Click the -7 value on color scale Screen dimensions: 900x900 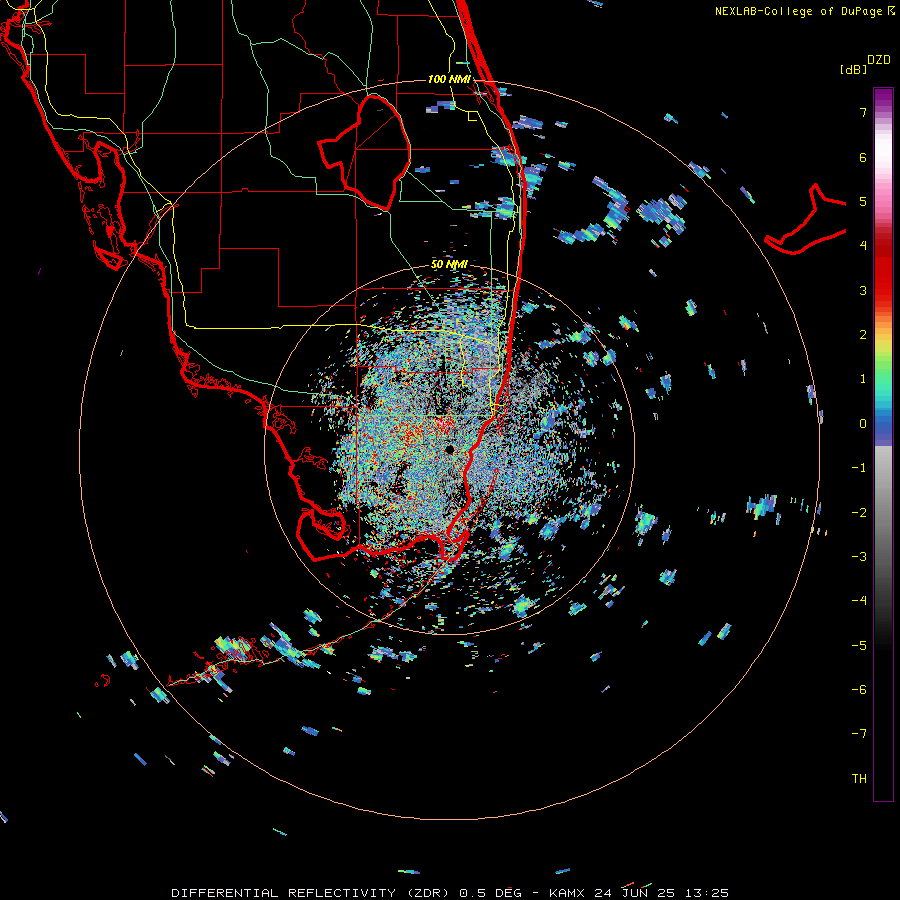(x=859, y=734)
